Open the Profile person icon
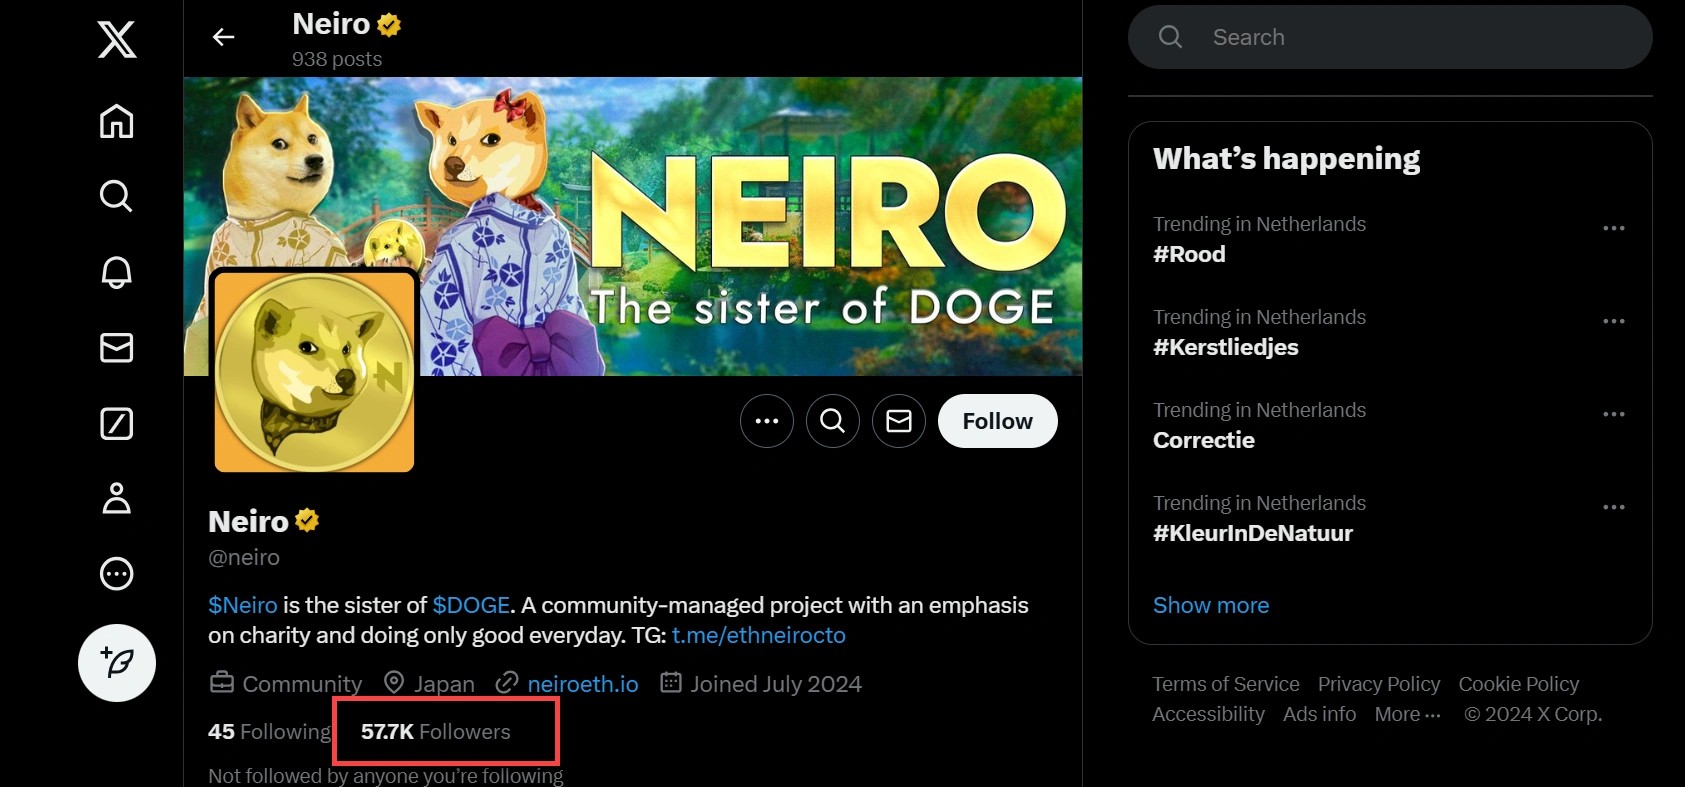 117,498
